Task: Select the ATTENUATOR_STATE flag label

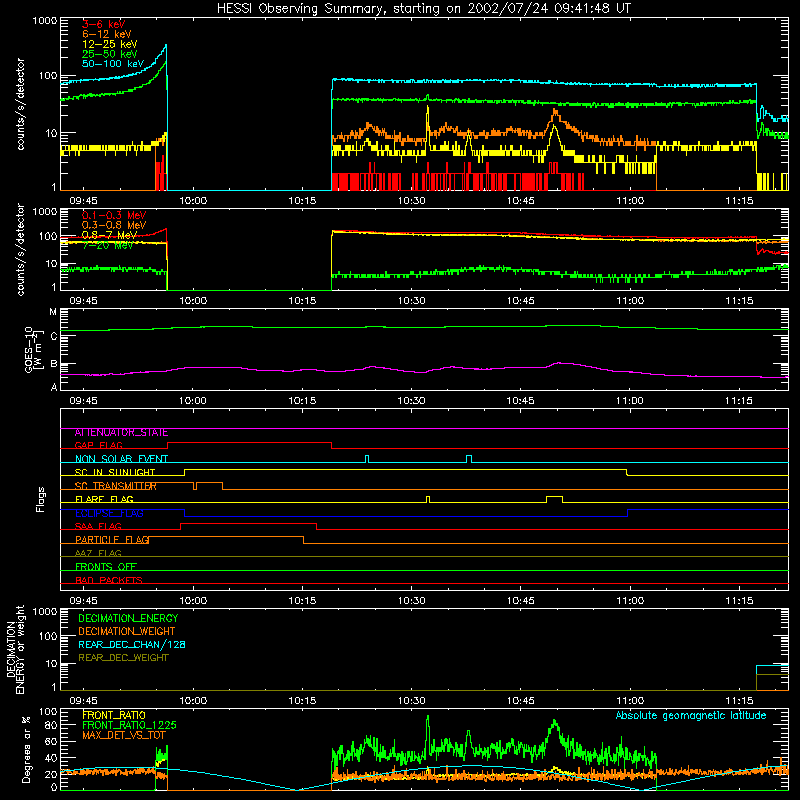Action: [121, 433]
